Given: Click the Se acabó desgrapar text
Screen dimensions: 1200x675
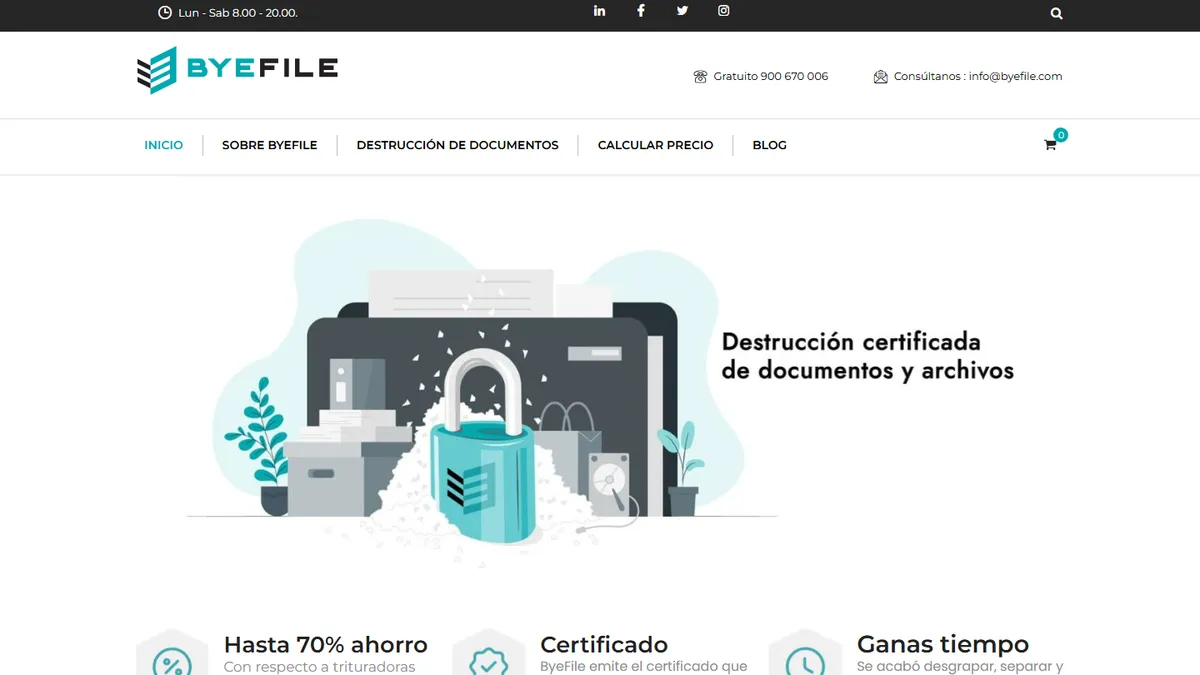Looking at the screenshot, I should (x=960, y=667).
